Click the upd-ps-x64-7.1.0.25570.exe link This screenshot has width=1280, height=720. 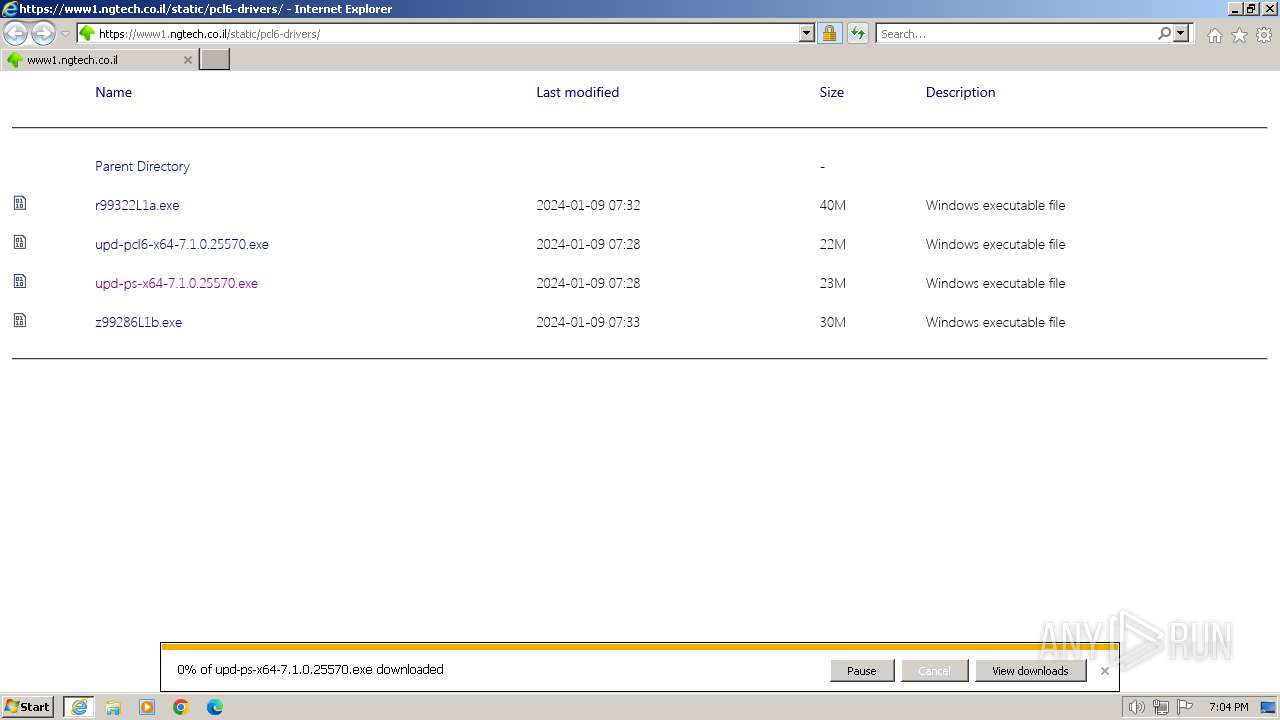[x=176, y=283]
